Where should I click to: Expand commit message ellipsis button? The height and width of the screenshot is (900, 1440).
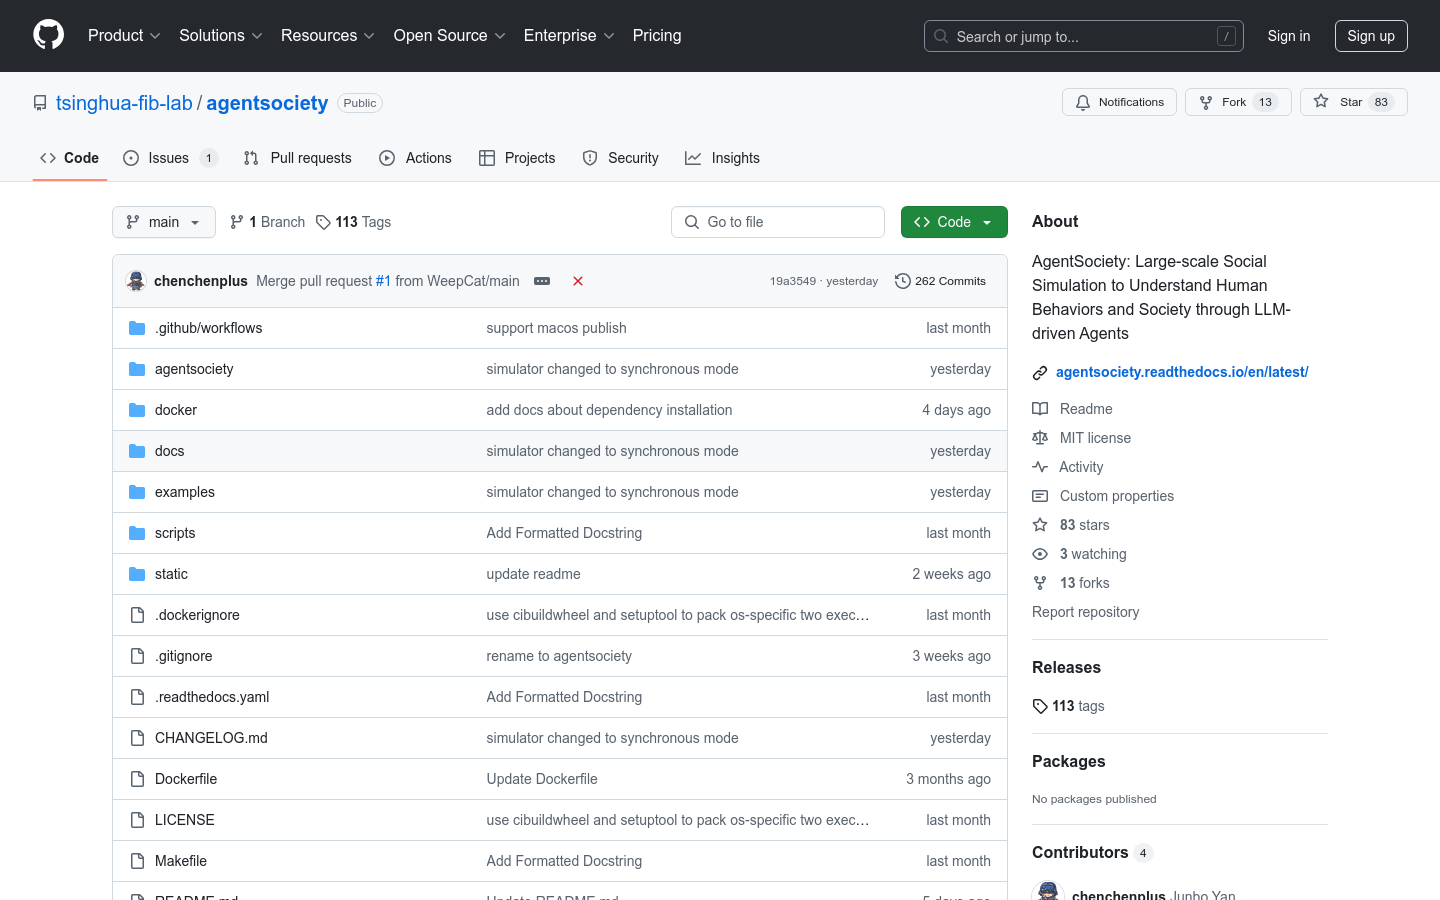pyautogui.click(x=542, y=281)
